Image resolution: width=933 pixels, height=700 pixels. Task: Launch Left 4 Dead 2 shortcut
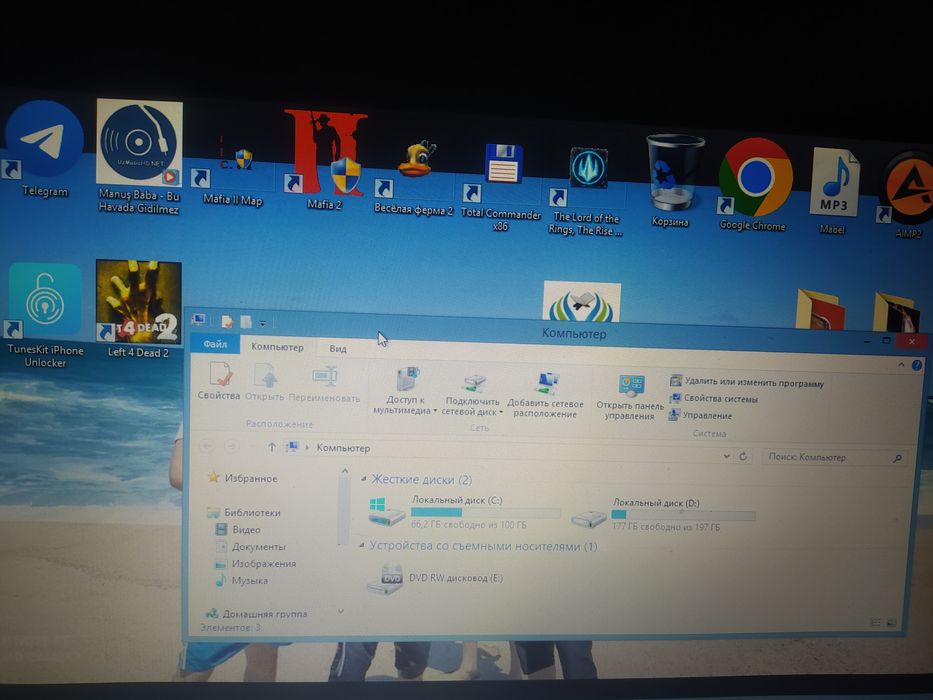click(138, 310)
